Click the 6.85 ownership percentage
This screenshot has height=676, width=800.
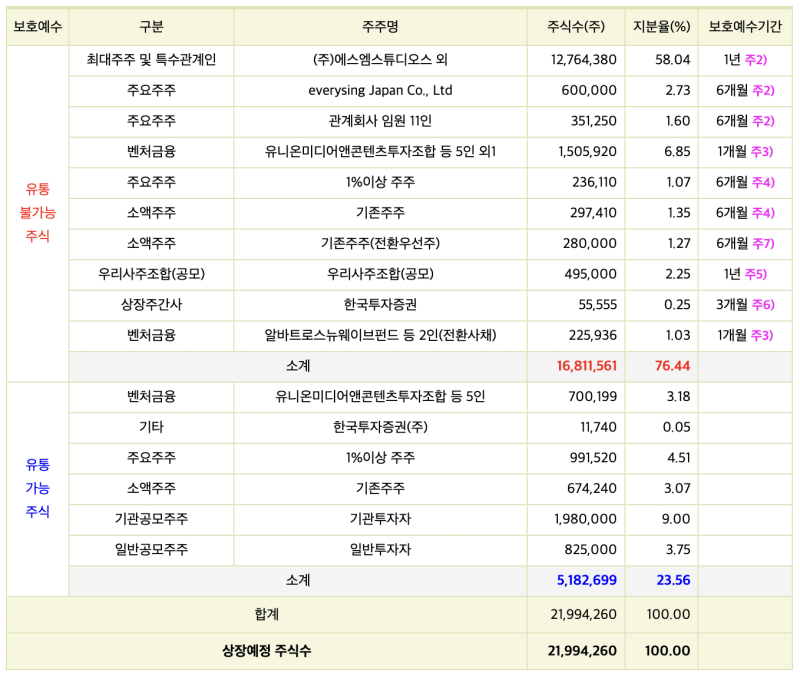click(677, 152)
